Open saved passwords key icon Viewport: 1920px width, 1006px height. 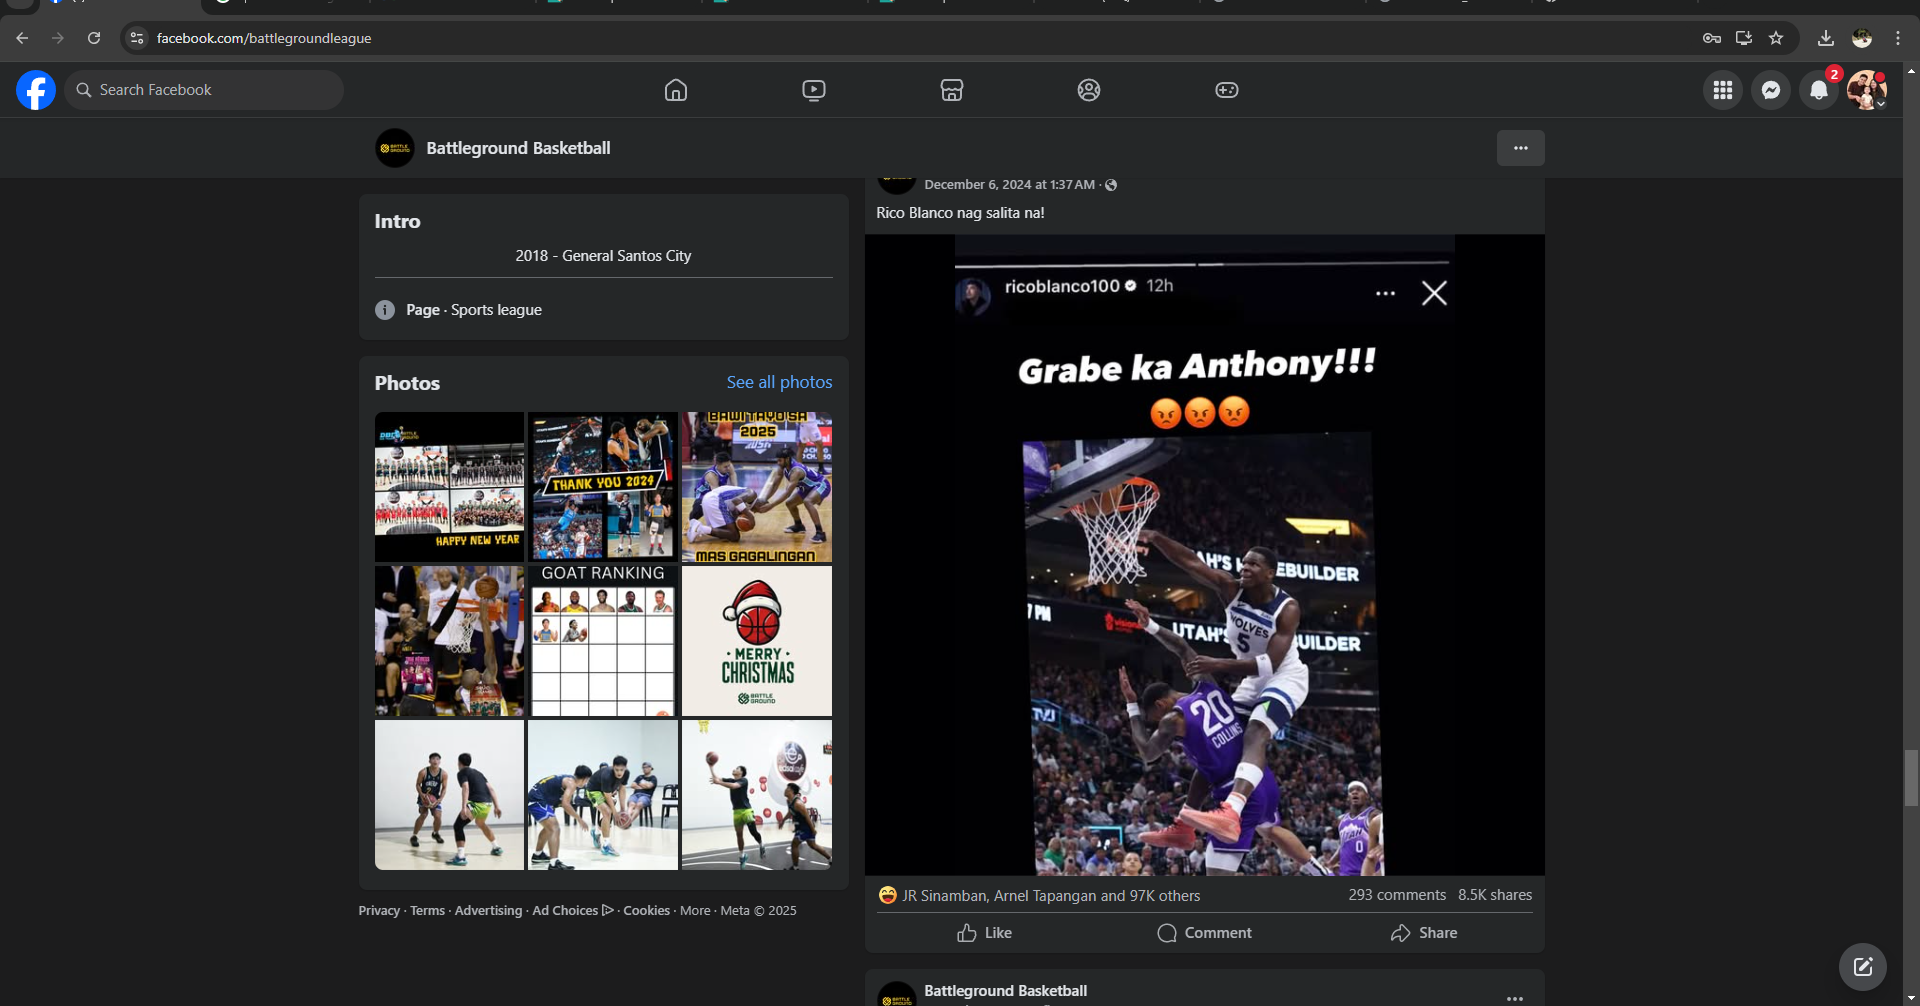(1712, 38)
